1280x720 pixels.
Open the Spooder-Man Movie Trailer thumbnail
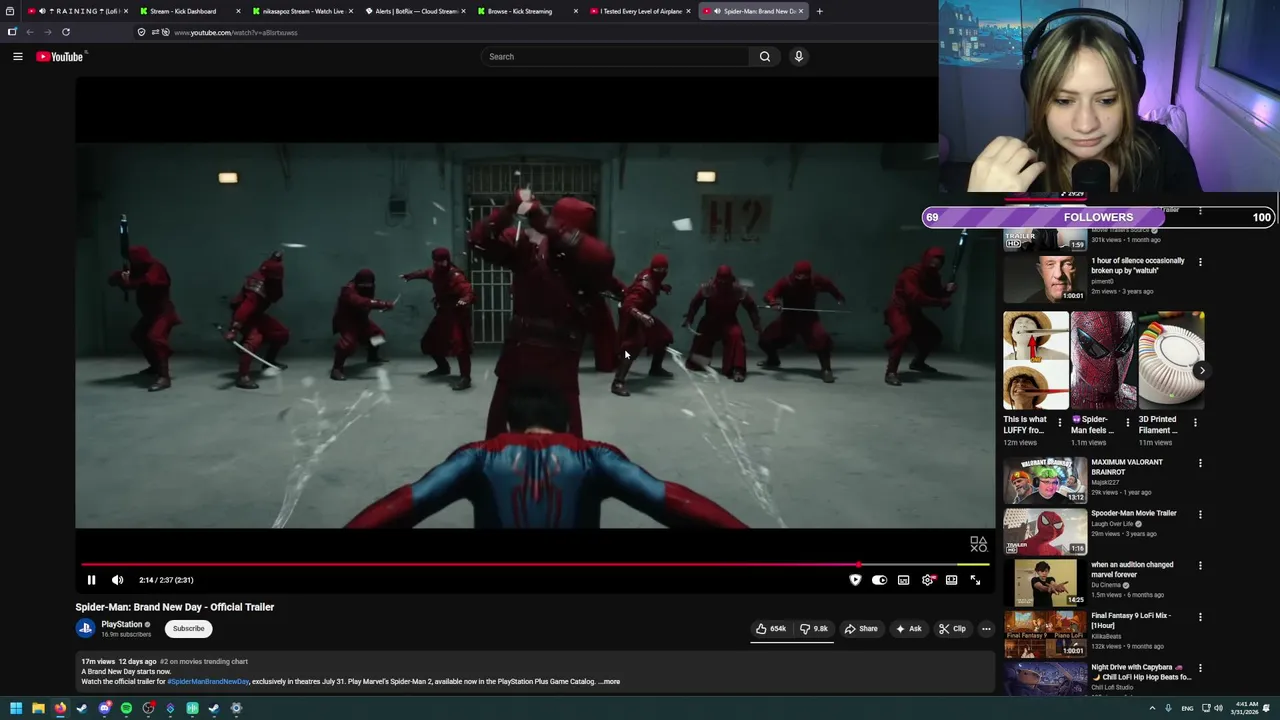(1045, 531)
